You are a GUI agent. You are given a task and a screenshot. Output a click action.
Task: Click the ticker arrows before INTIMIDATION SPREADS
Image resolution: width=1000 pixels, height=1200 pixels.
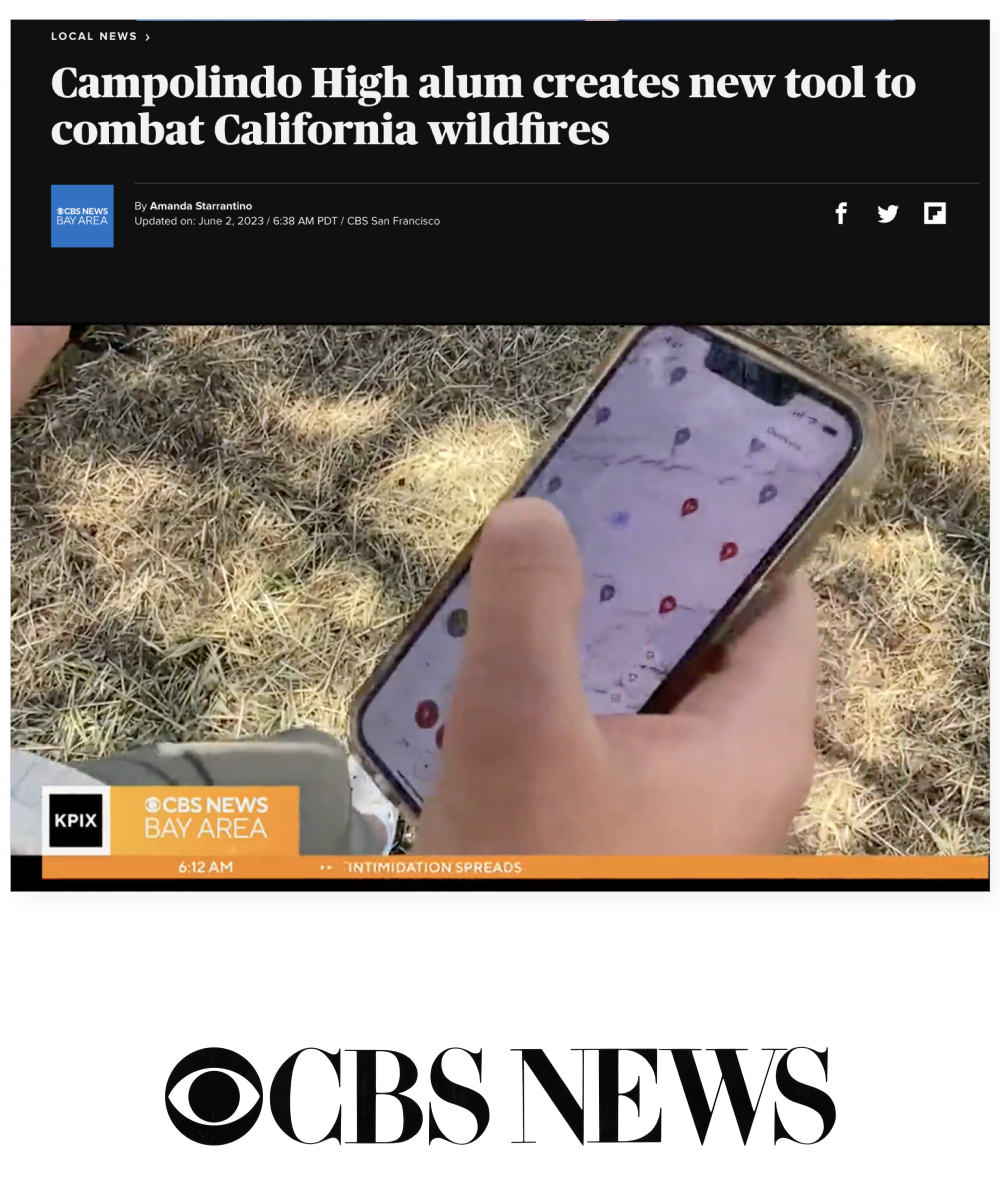point(326,867)
